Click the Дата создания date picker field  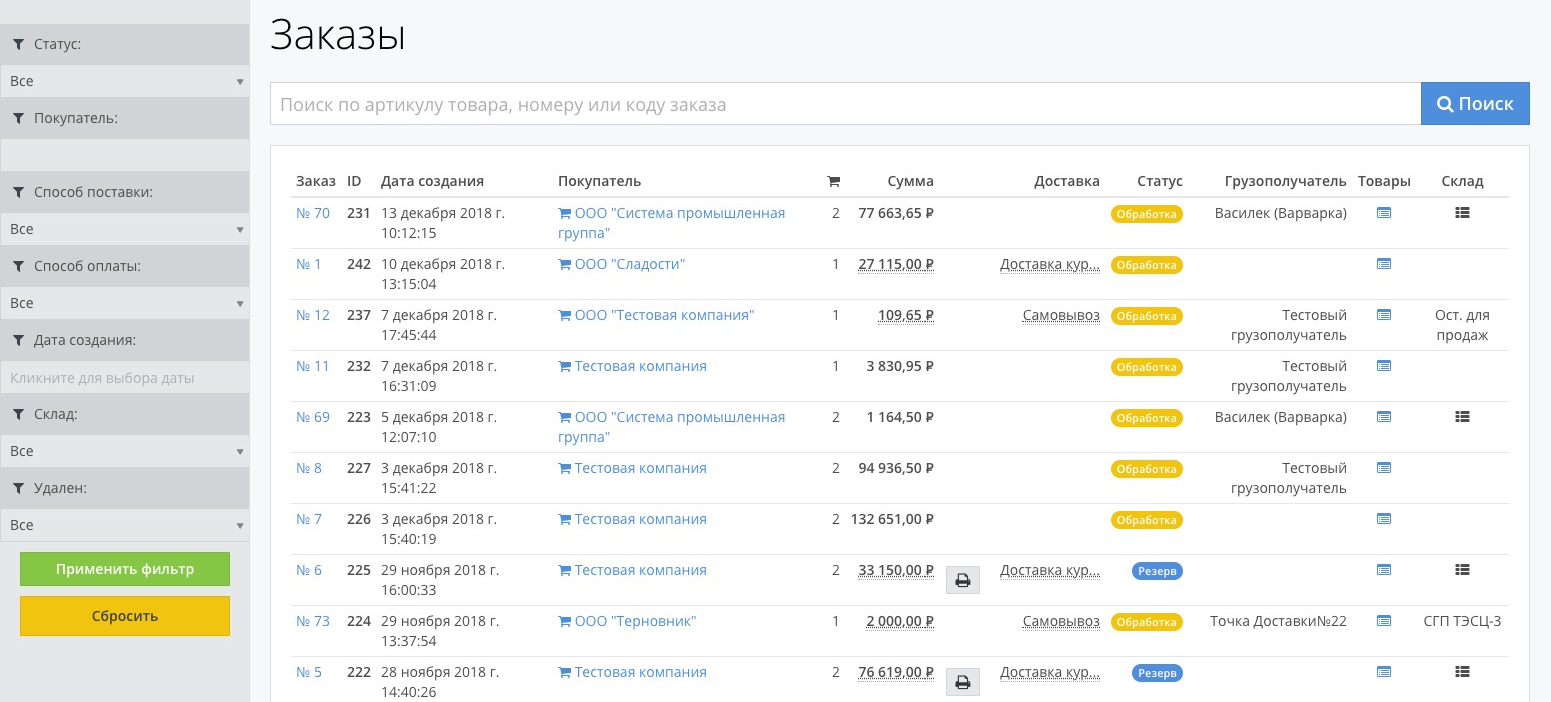(x=124, y=378)
